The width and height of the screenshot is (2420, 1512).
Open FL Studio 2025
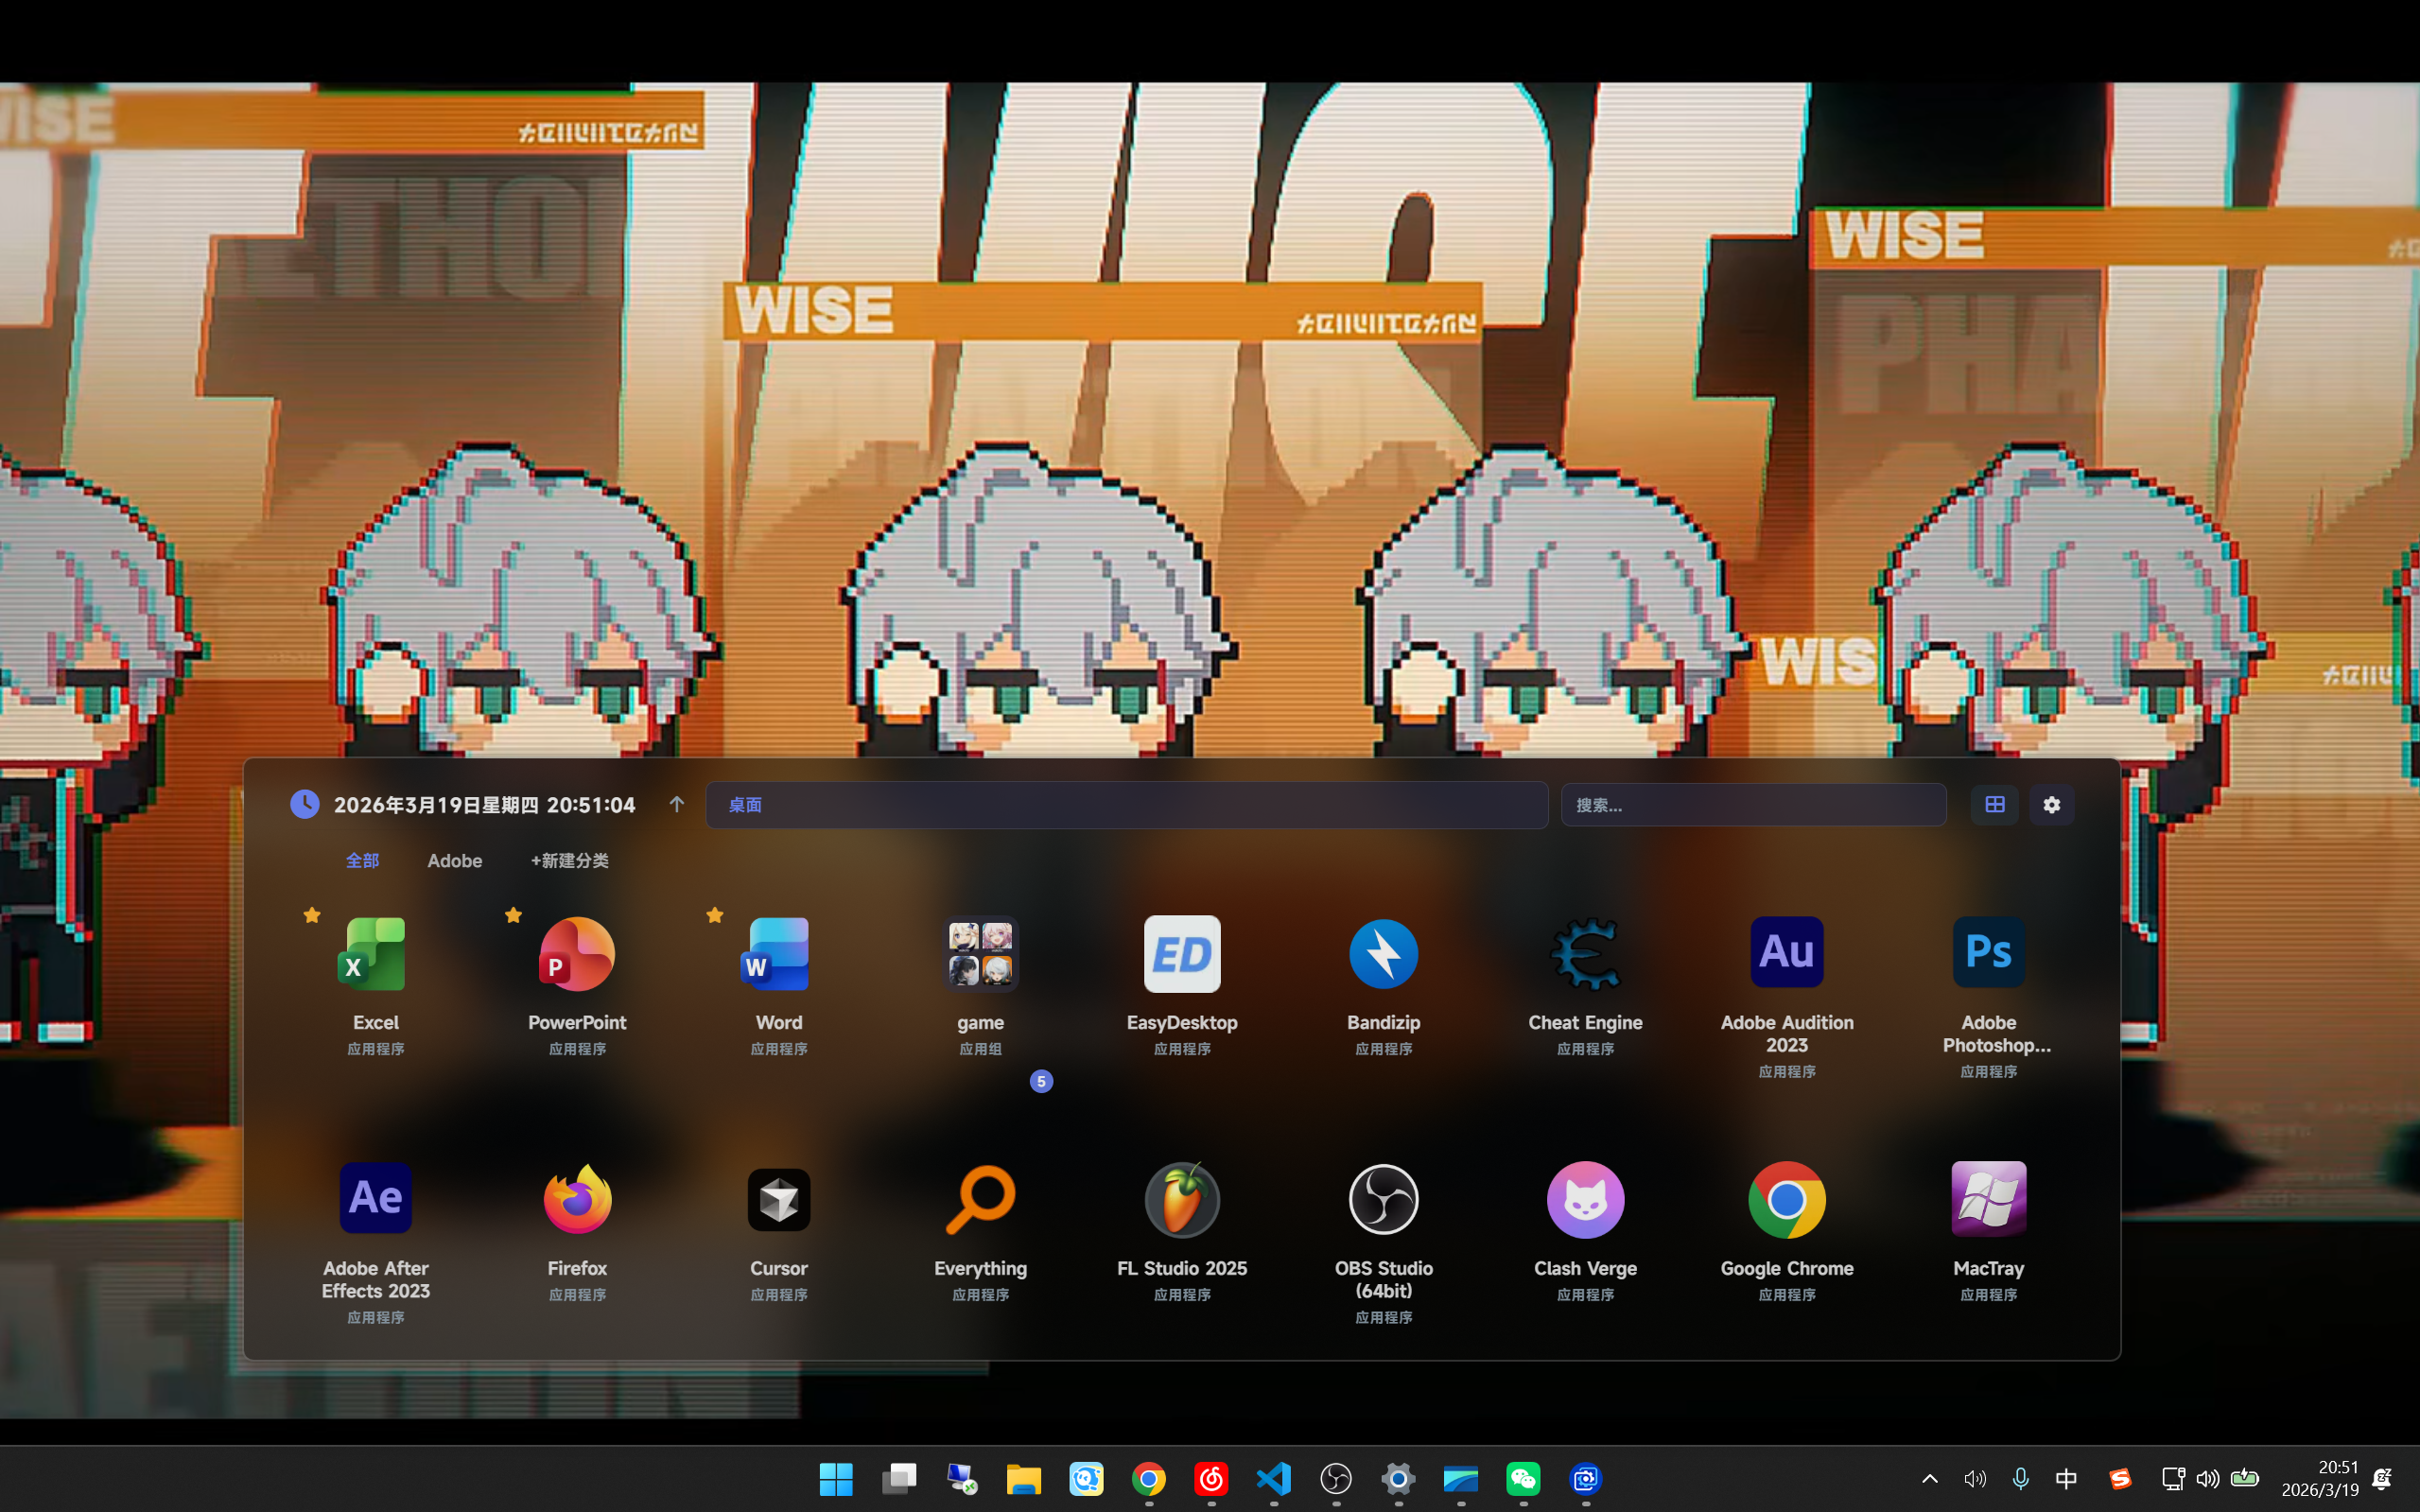point(1182,1198)
